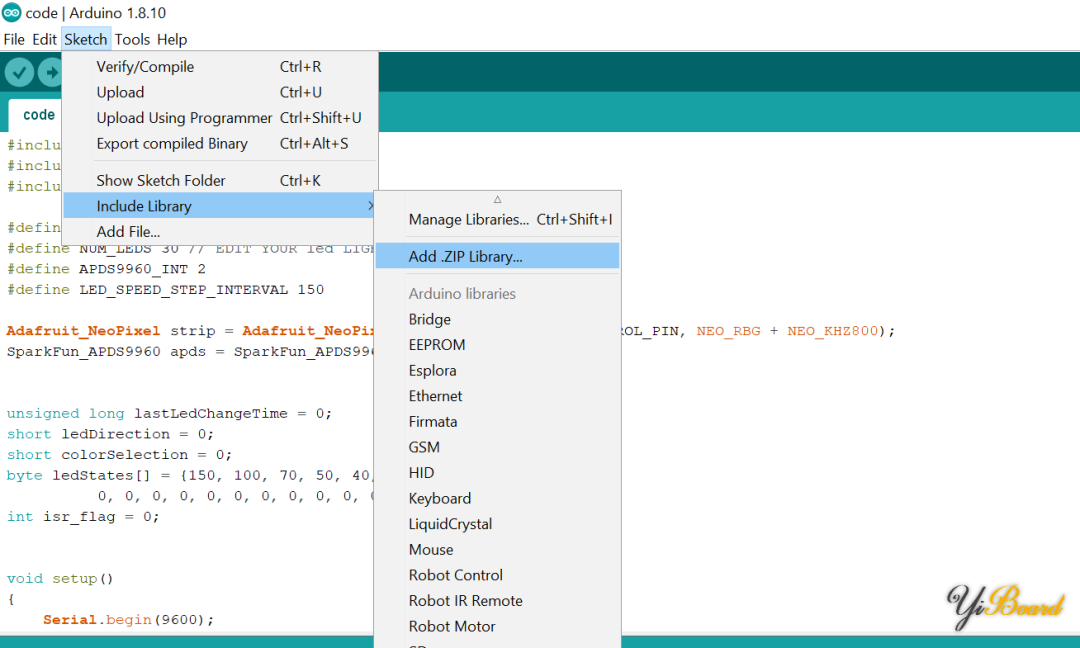Include the Firmata library
The image size is (1080, 648).
tap(497, 421)
